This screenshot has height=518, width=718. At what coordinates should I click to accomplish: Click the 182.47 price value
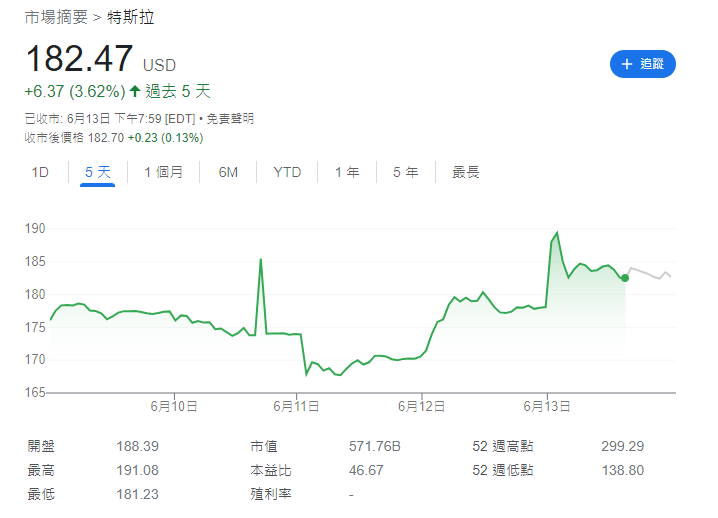click(x=80, y=59)
